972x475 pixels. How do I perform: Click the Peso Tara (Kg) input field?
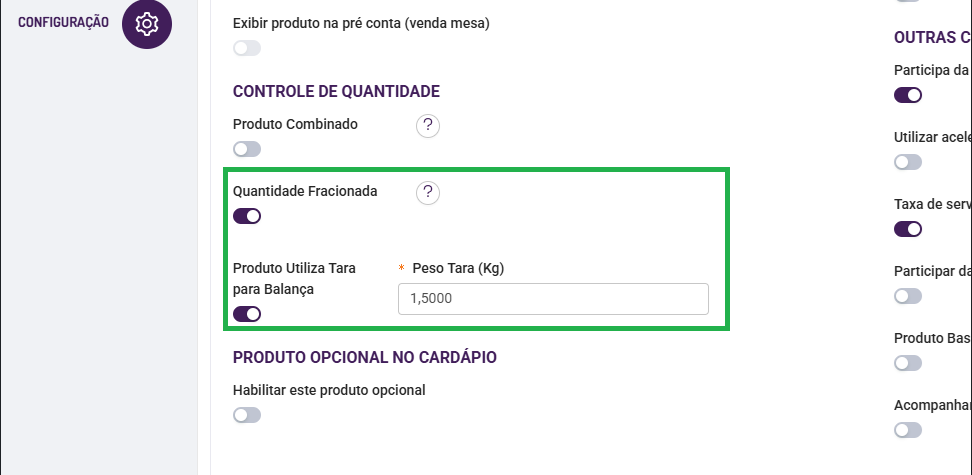tap(553, 299)
